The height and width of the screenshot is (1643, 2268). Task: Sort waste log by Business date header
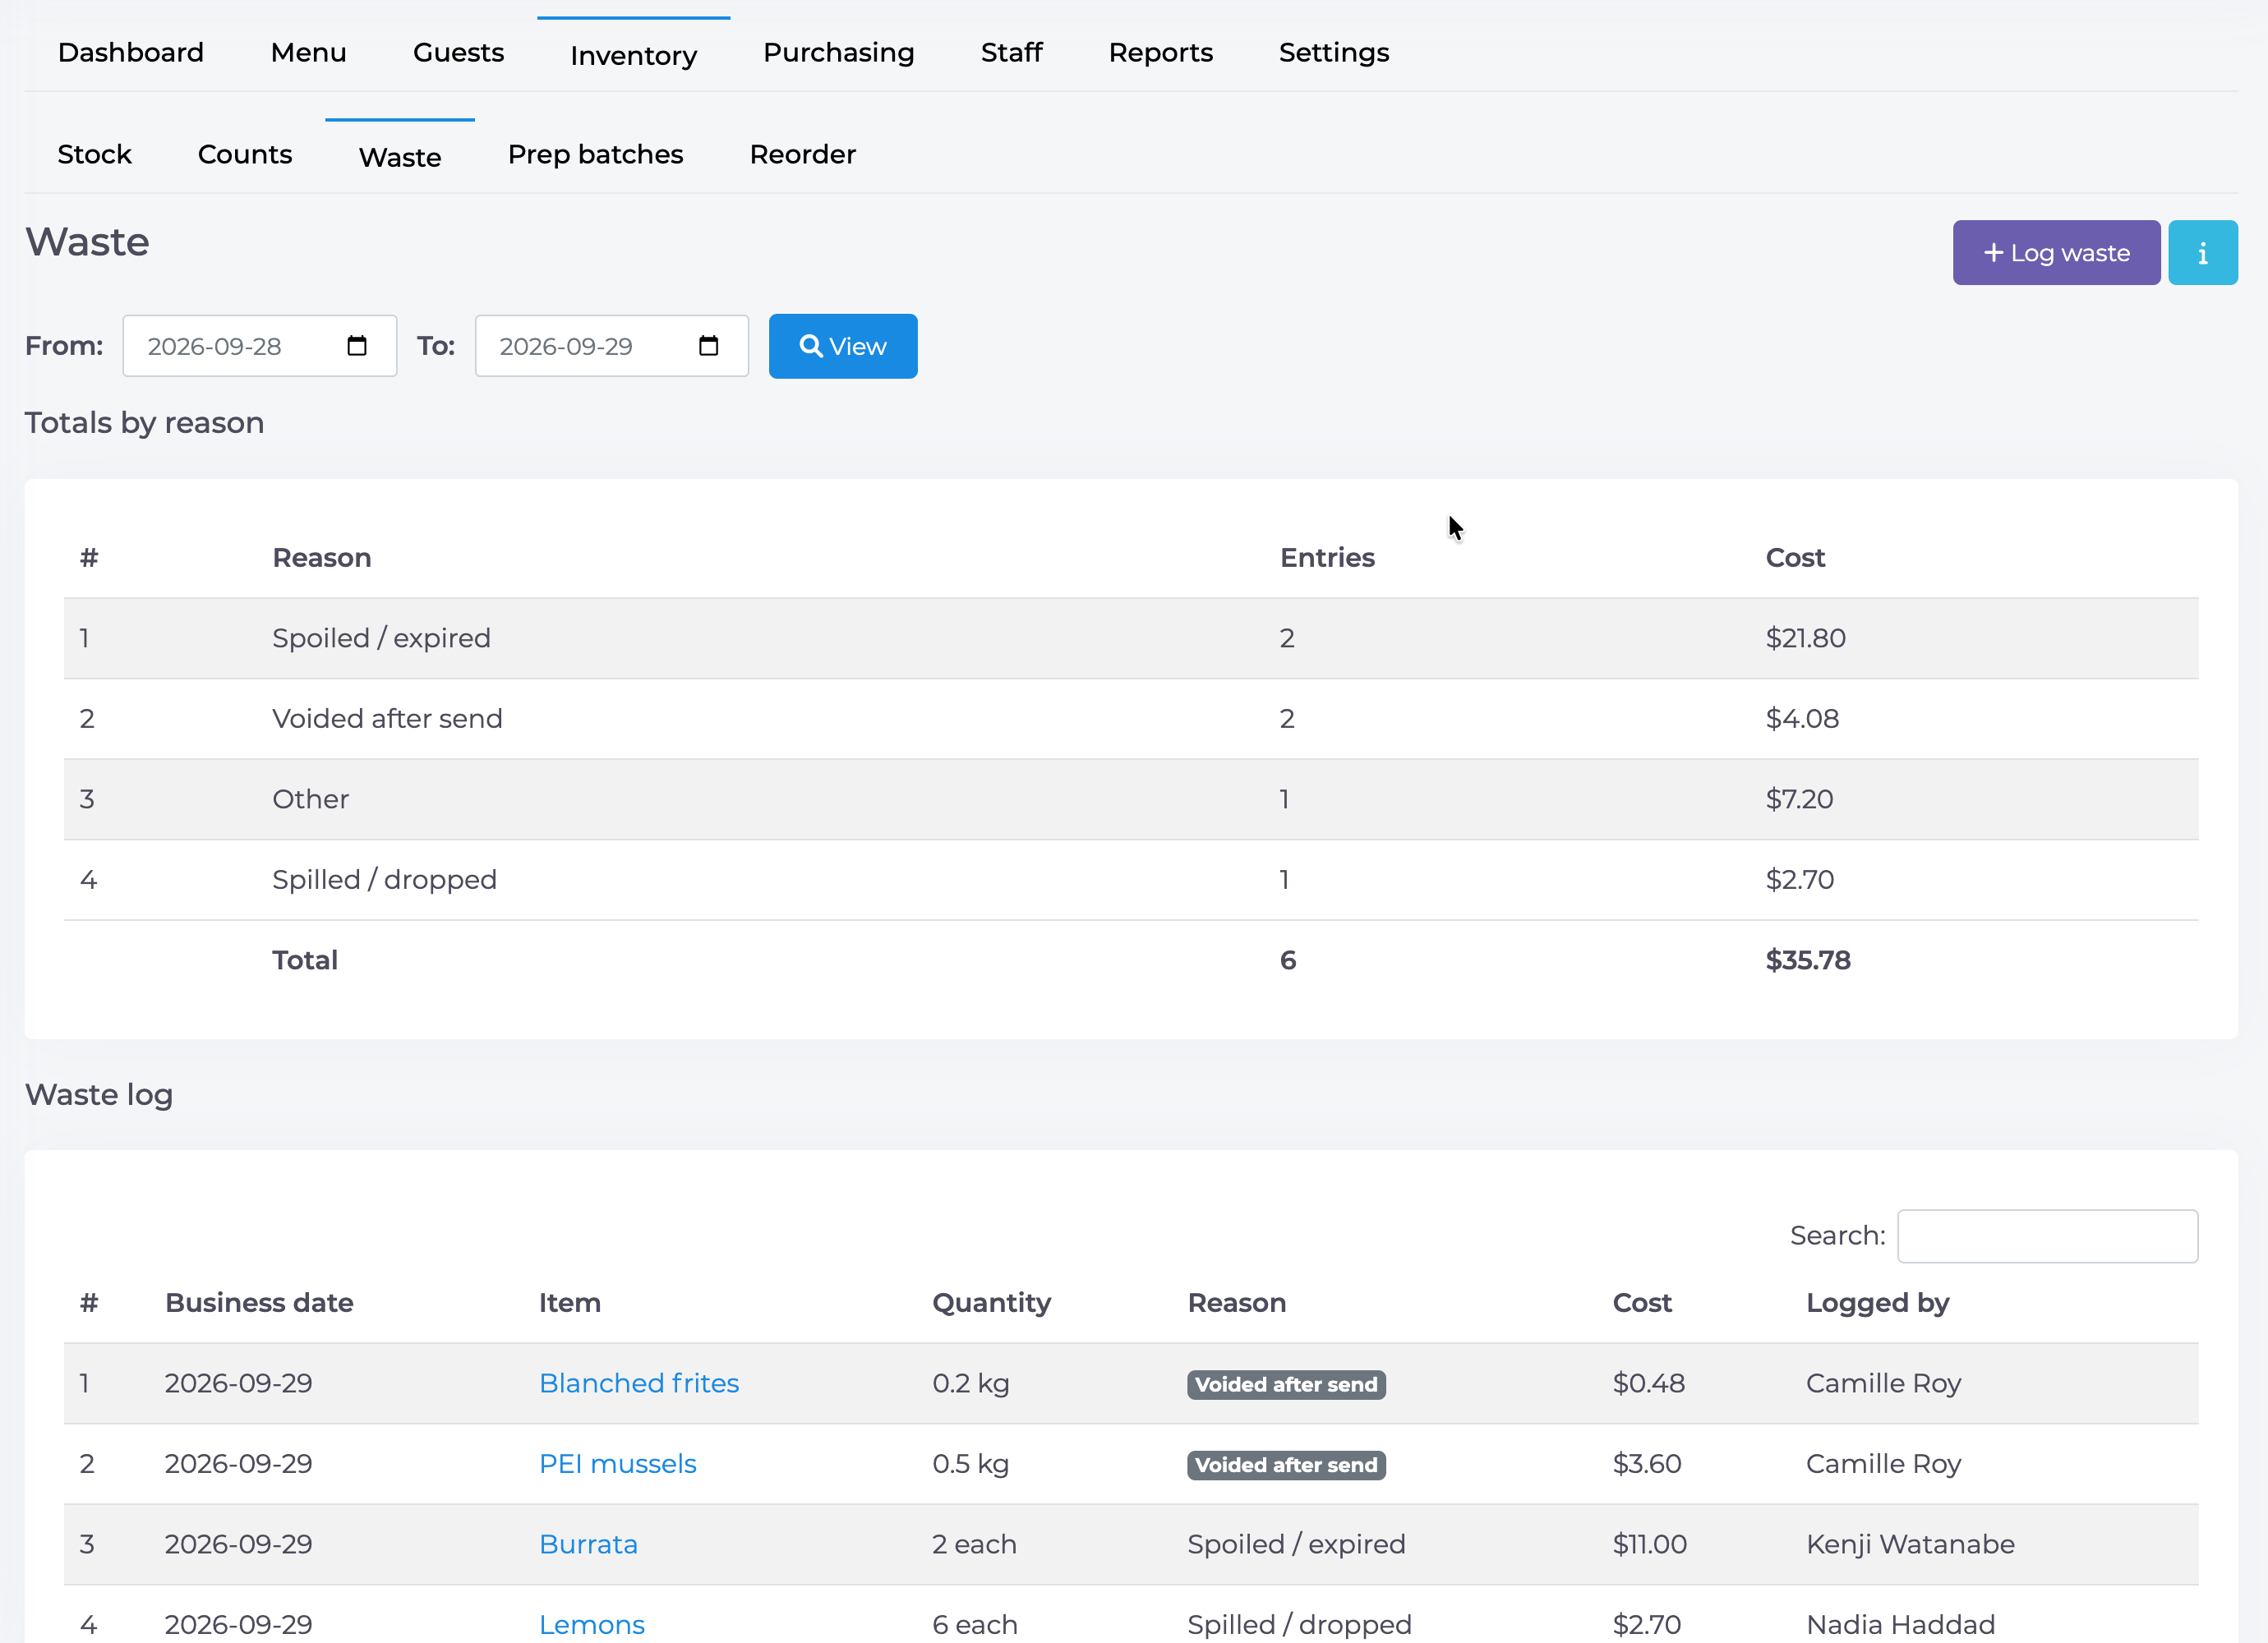point(259,1303)
